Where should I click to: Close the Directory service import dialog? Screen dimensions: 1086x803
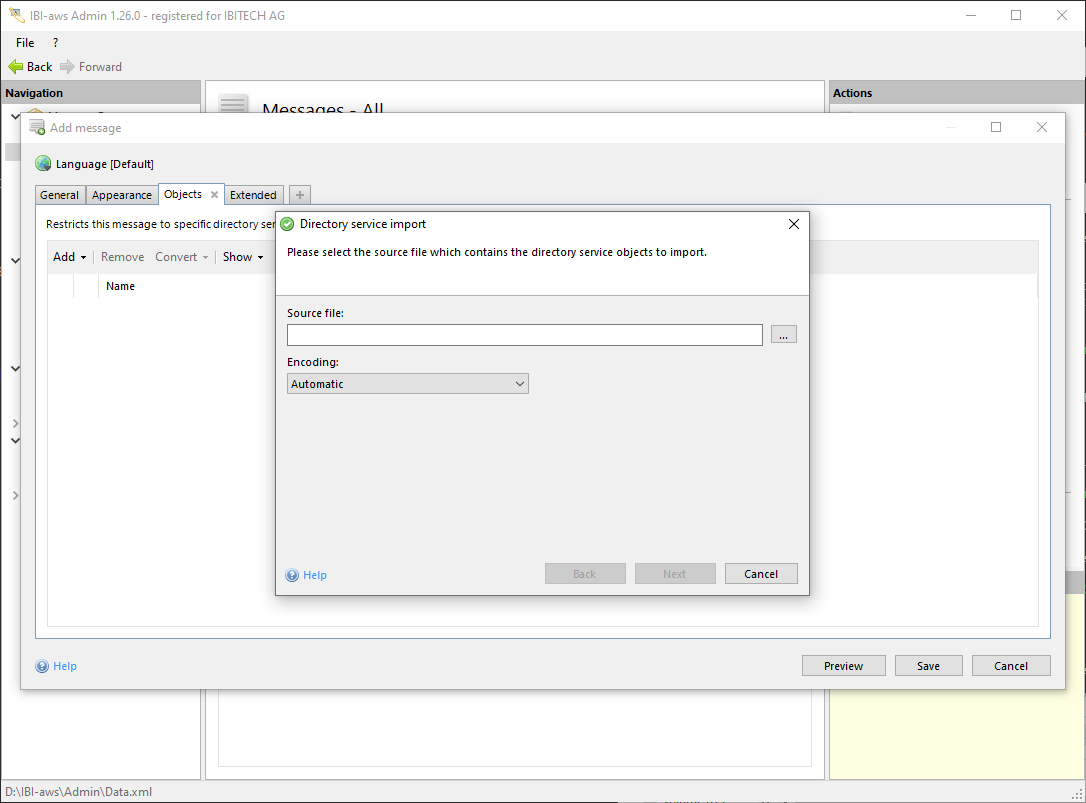pos(794,224)
